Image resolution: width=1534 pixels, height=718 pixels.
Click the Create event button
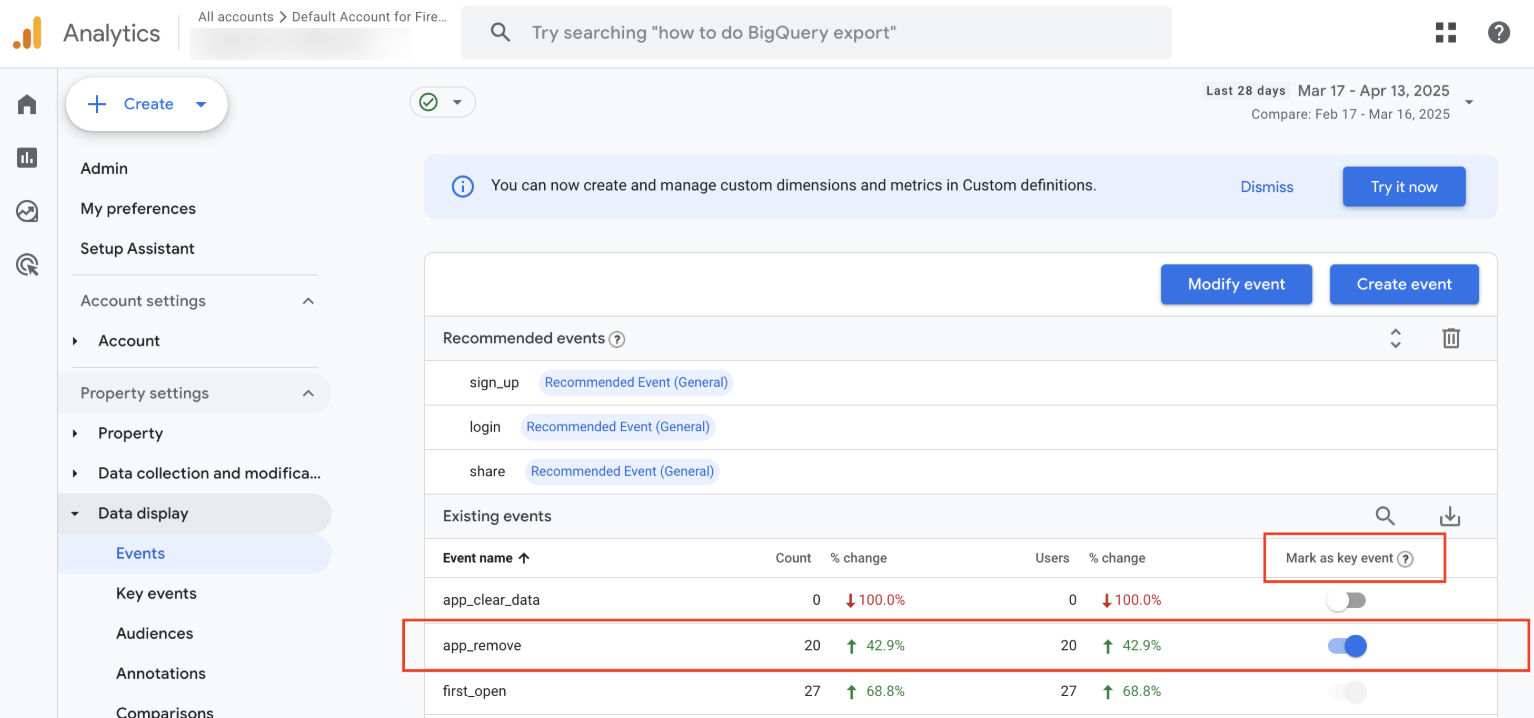[x=1403, y=284]
